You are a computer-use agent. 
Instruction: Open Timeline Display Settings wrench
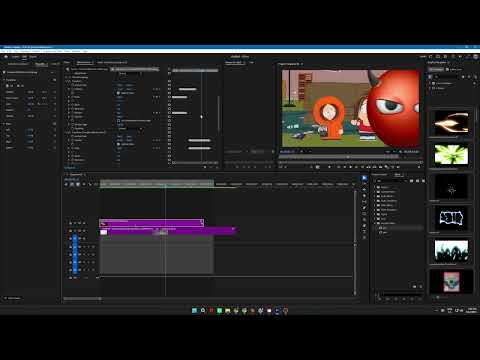point(90,184)
